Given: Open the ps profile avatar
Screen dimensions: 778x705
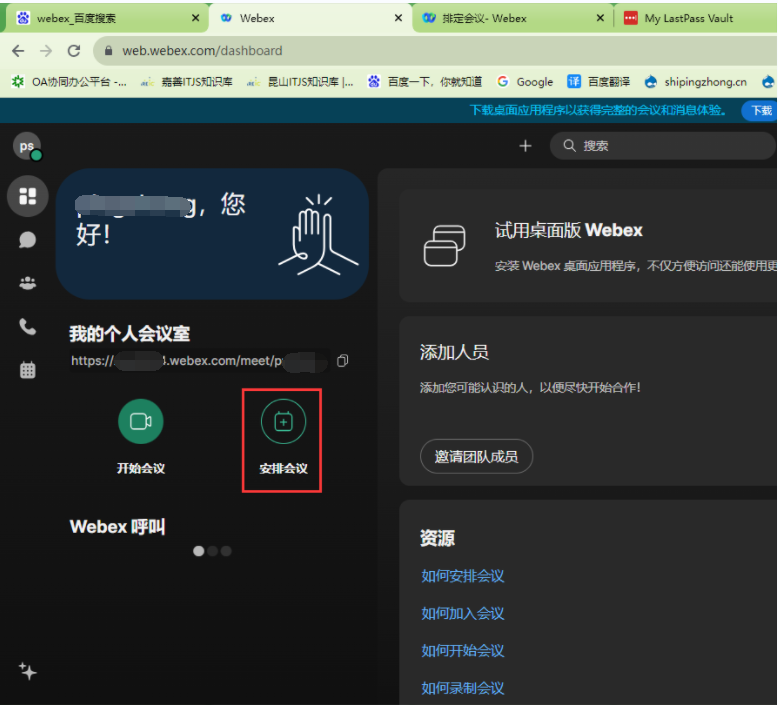Looking at the screenshot, I should tap(27, 146).
